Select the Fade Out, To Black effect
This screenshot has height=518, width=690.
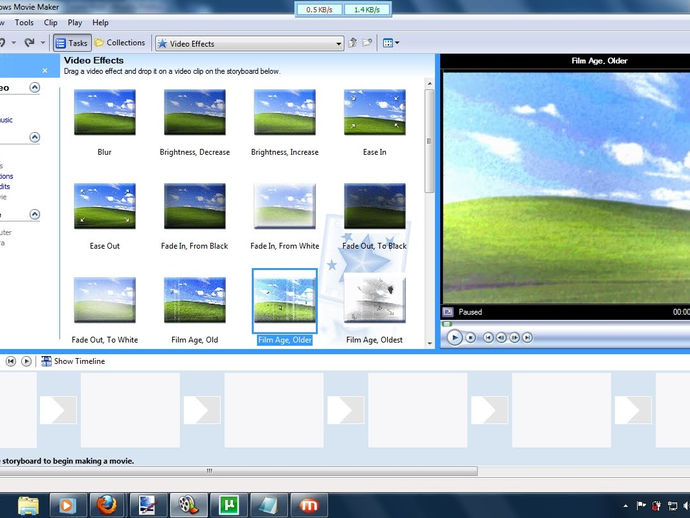coord(374,206)
